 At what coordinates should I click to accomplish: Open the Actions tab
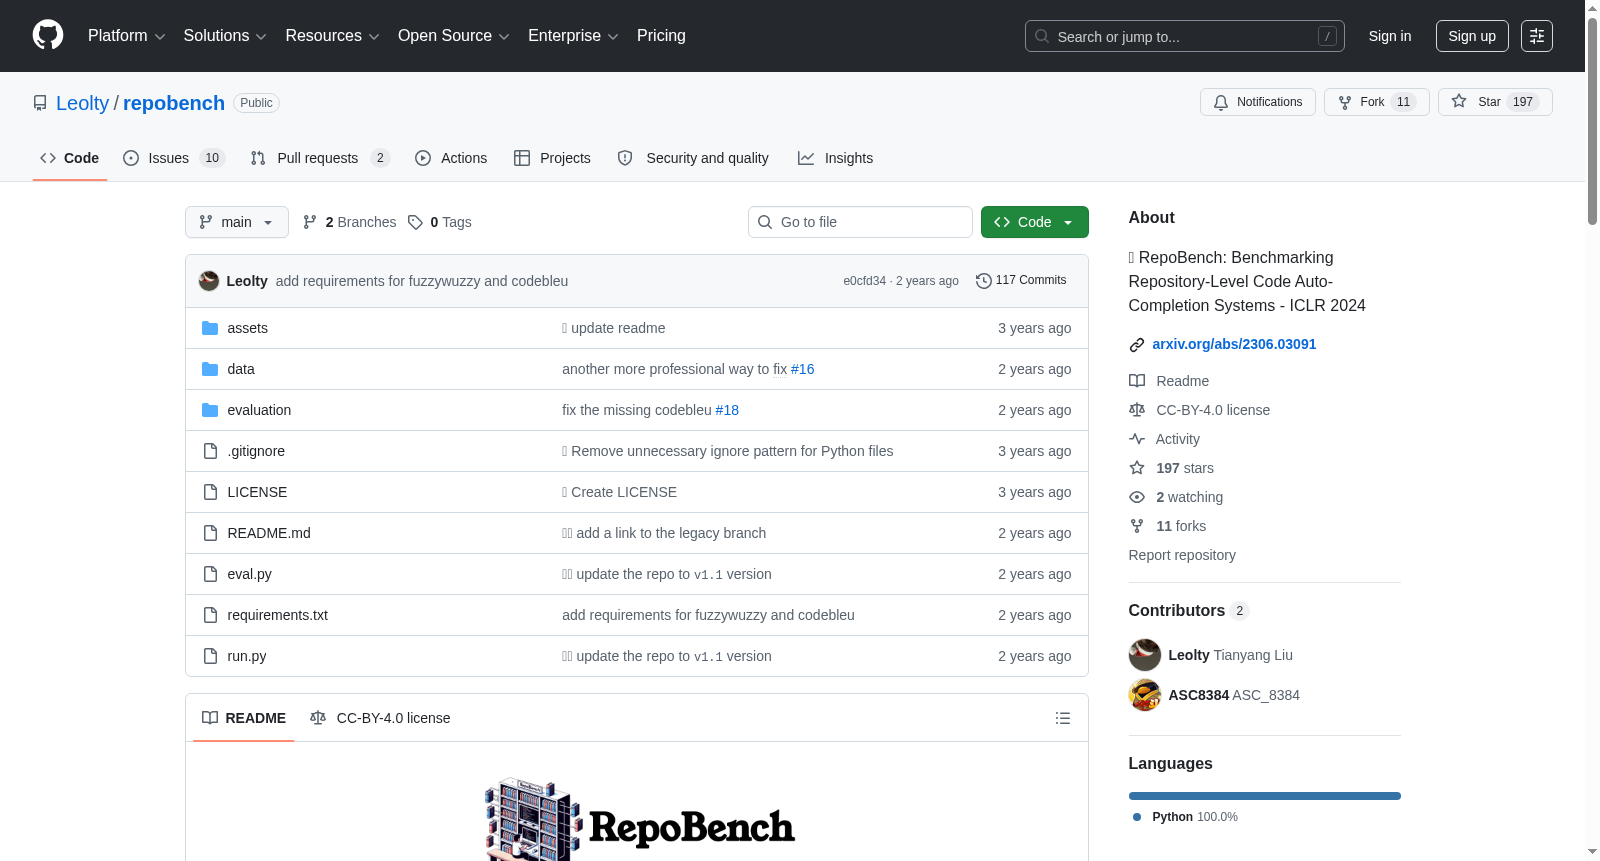(451, 158)
